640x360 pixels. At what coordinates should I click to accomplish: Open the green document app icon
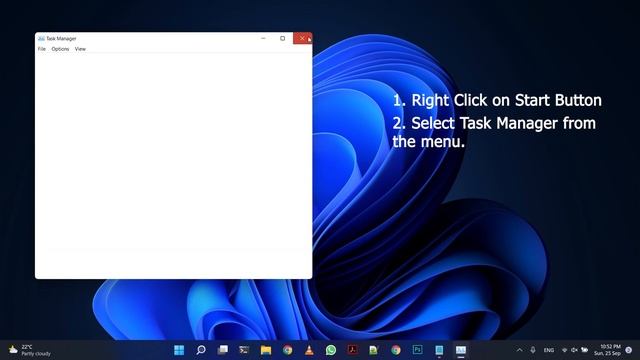pos(374,350)
